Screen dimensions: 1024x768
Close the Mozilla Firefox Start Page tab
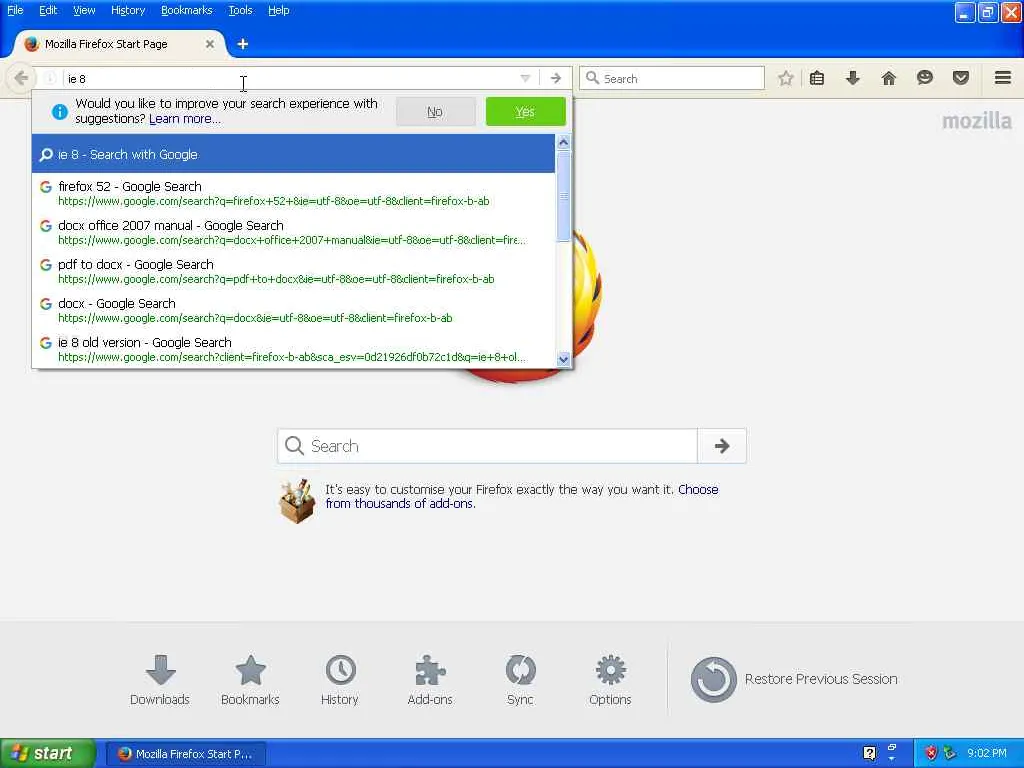coord(210,44)
